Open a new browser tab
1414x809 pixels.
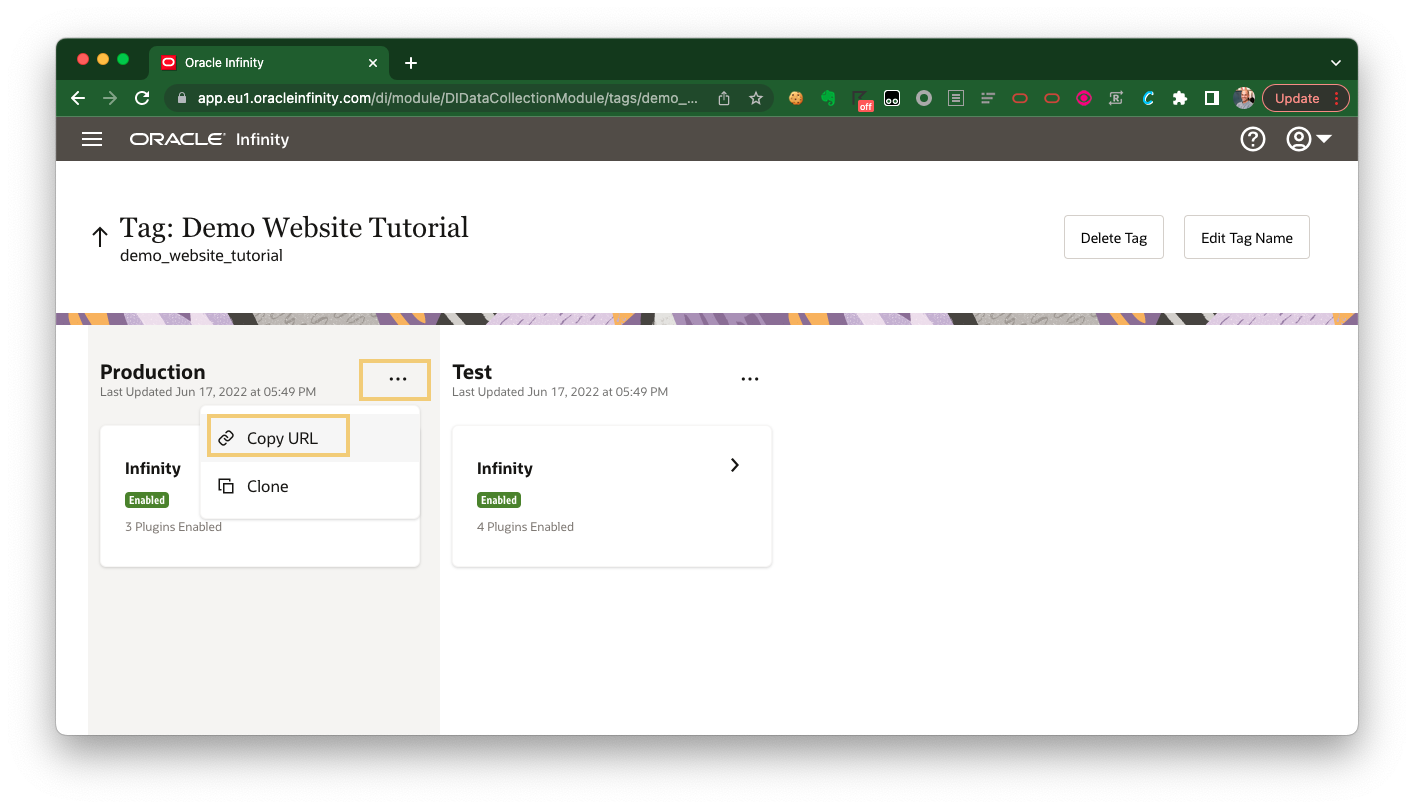[x=410, y=62]
